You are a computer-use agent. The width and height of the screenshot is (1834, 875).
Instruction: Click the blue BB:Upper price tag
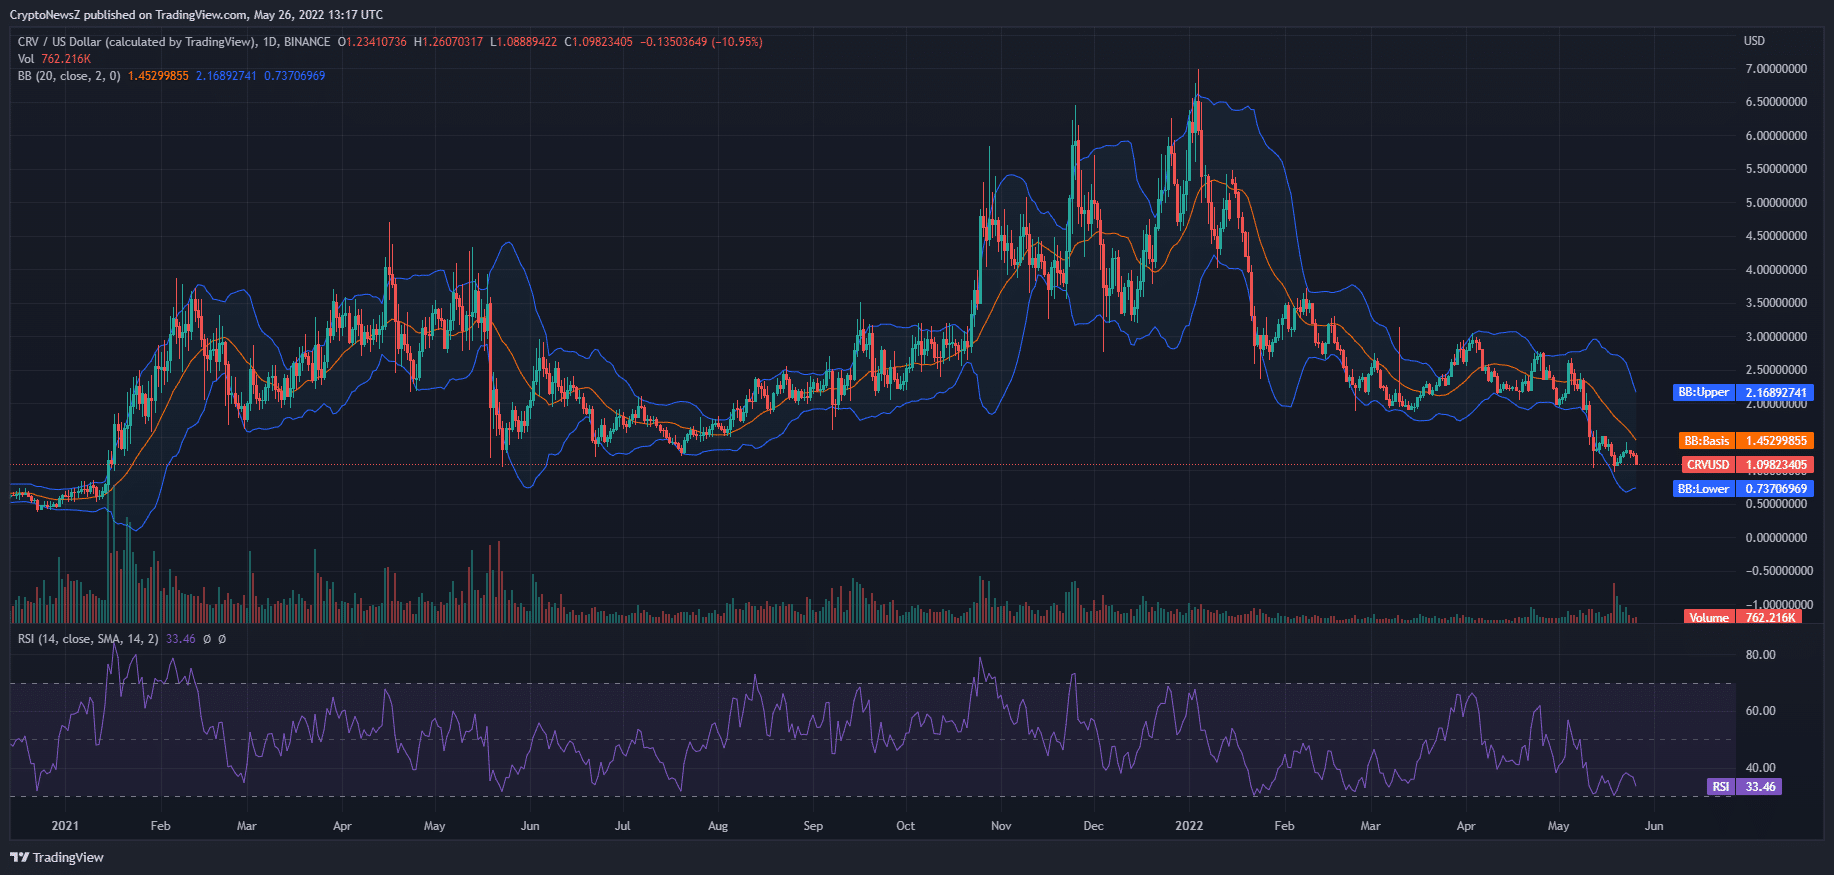click(x=1742, y=393)
